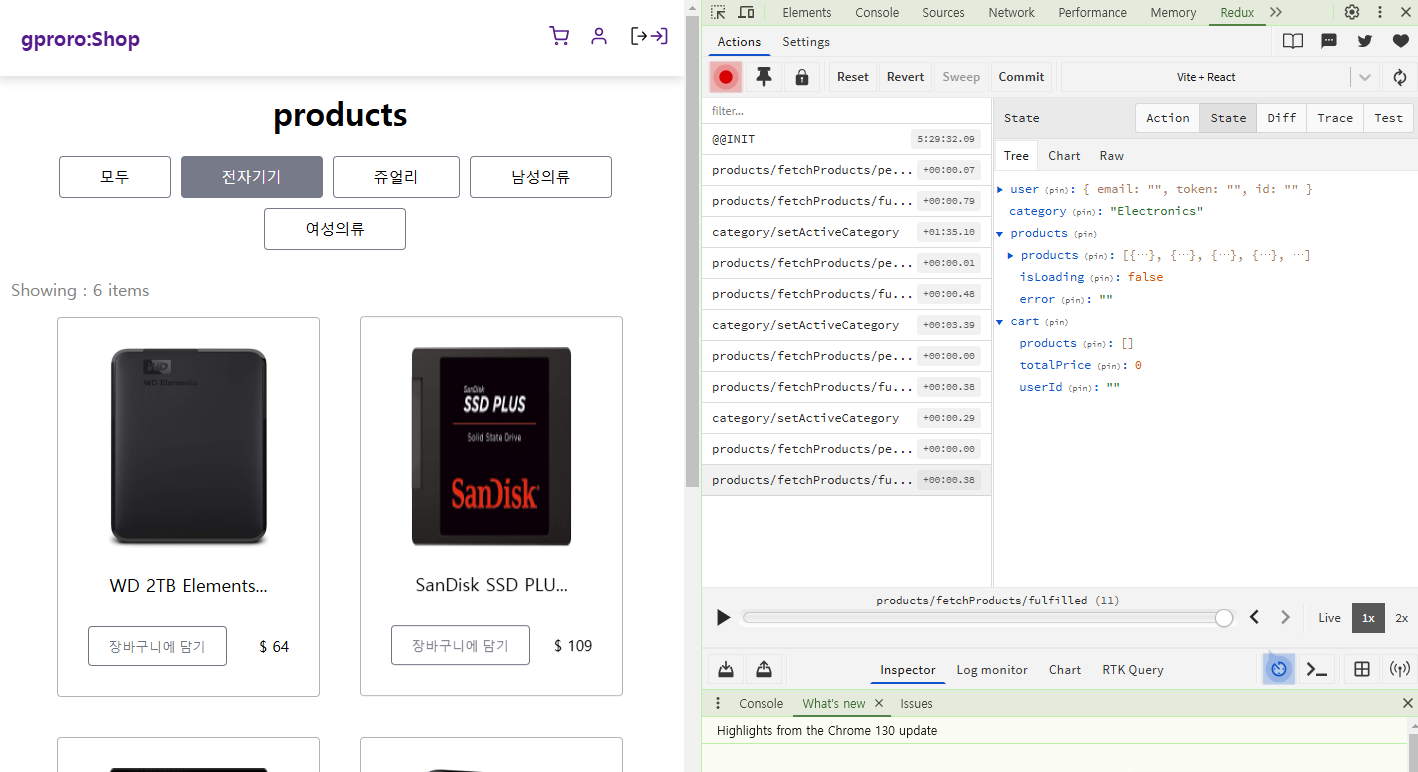Expand the nested products array node
Viewport: 1418px width, 772px height.
pos(1011,255)
